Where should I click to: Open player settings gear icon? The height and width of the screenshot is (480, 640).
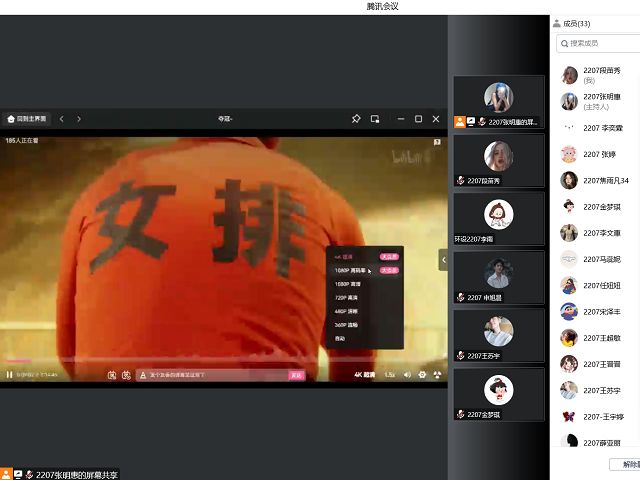(422, 375)
